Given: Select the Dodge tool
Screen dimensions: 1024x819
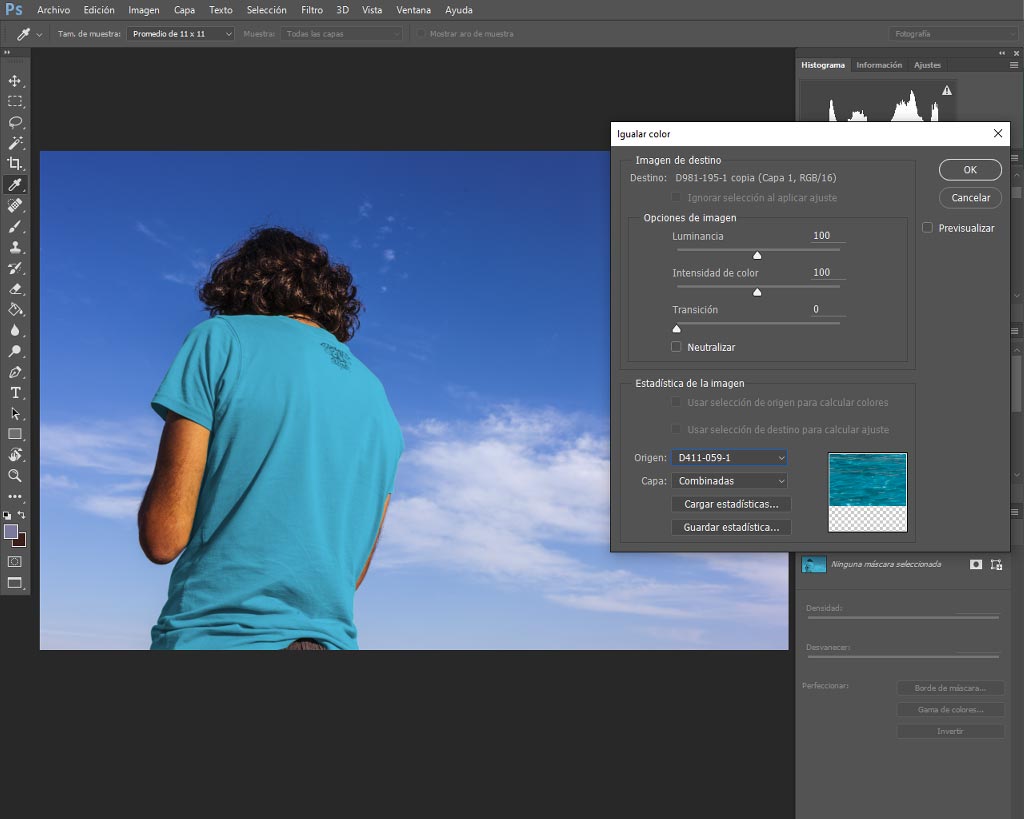Looking at the screenshot, I should (x=14, y=351).
